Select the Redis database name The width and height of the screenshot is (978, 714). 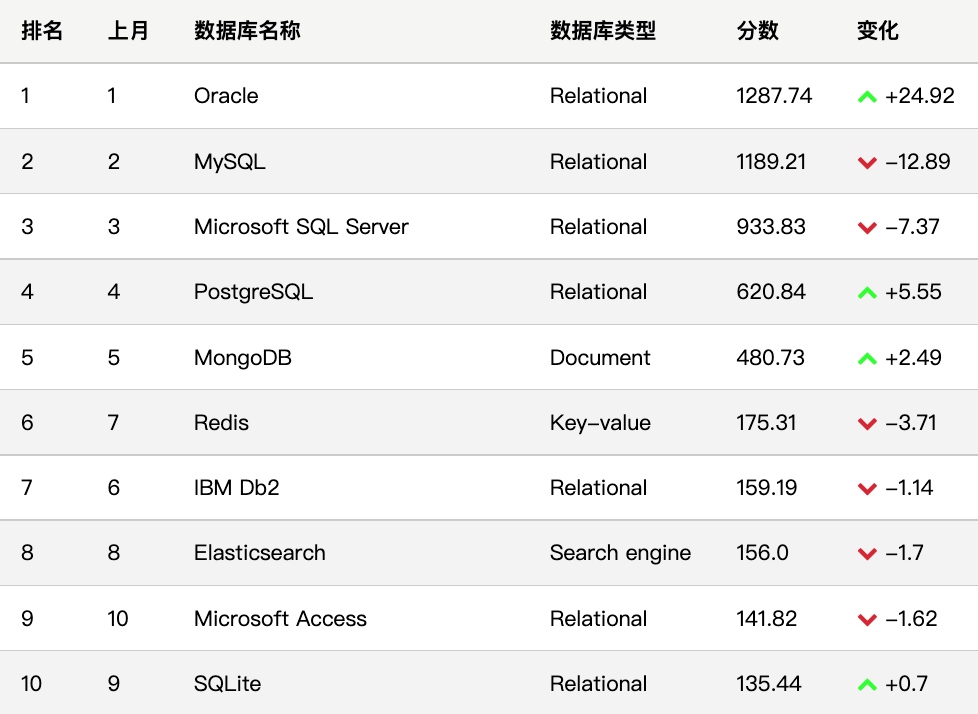point(221,422)
